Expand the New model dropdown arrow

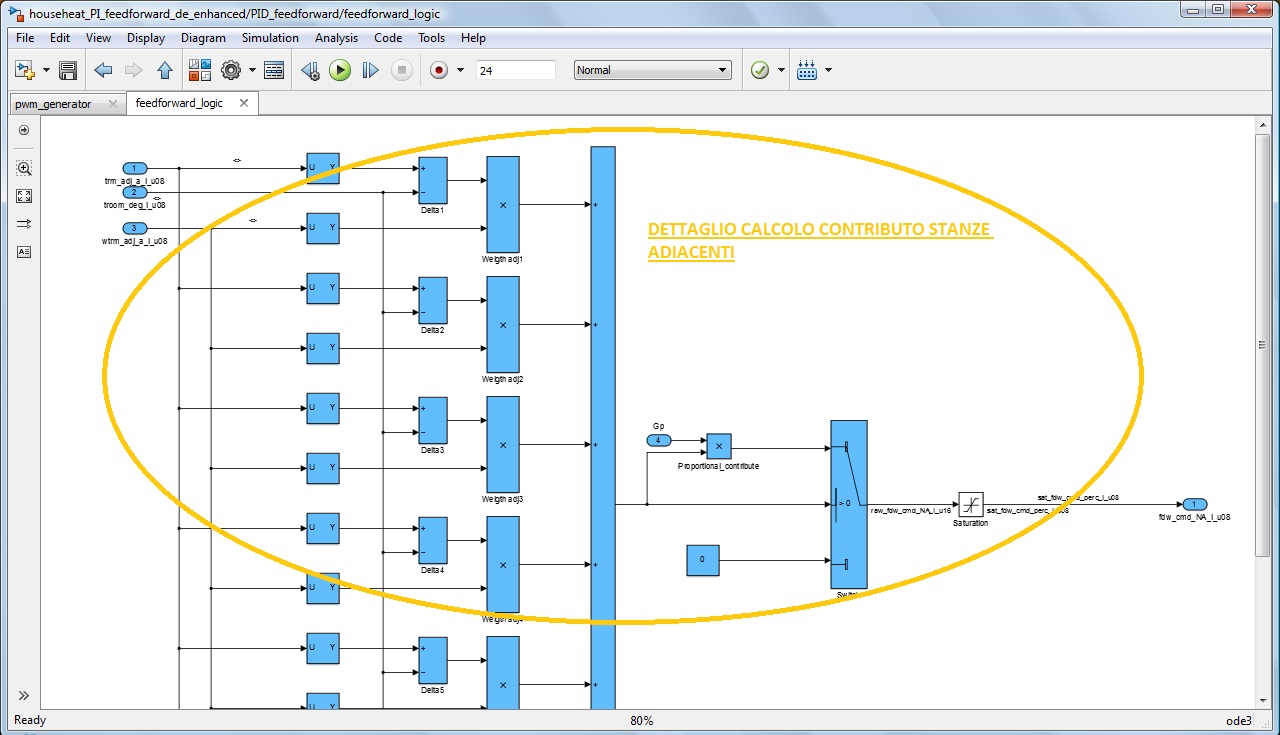point(47,70)
